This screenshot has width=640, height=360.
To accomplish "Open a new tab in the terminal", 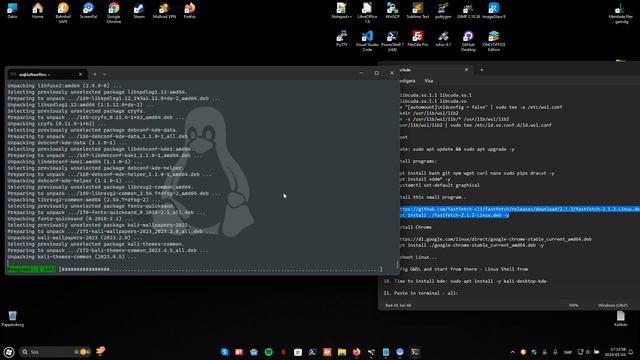I will click(95, 74).
